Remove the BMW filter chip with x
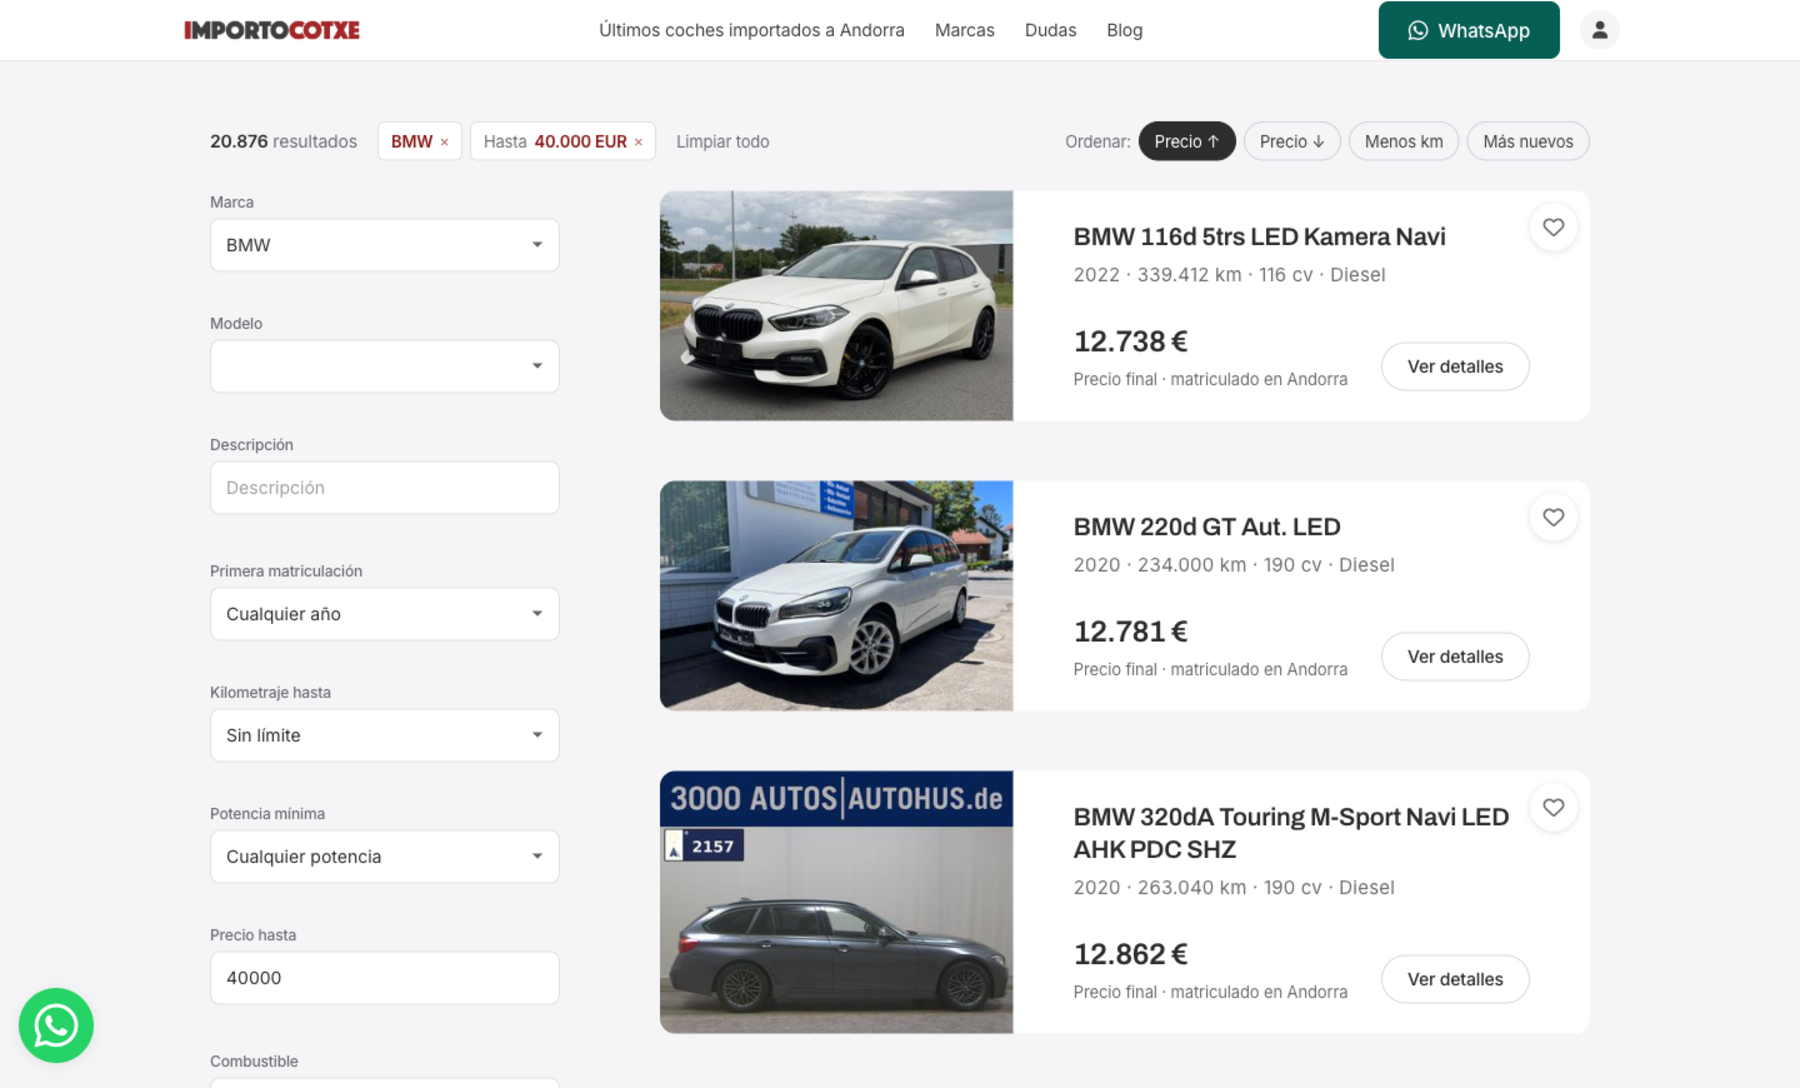Screen dimensions: 1800x1088 [444, 142]
